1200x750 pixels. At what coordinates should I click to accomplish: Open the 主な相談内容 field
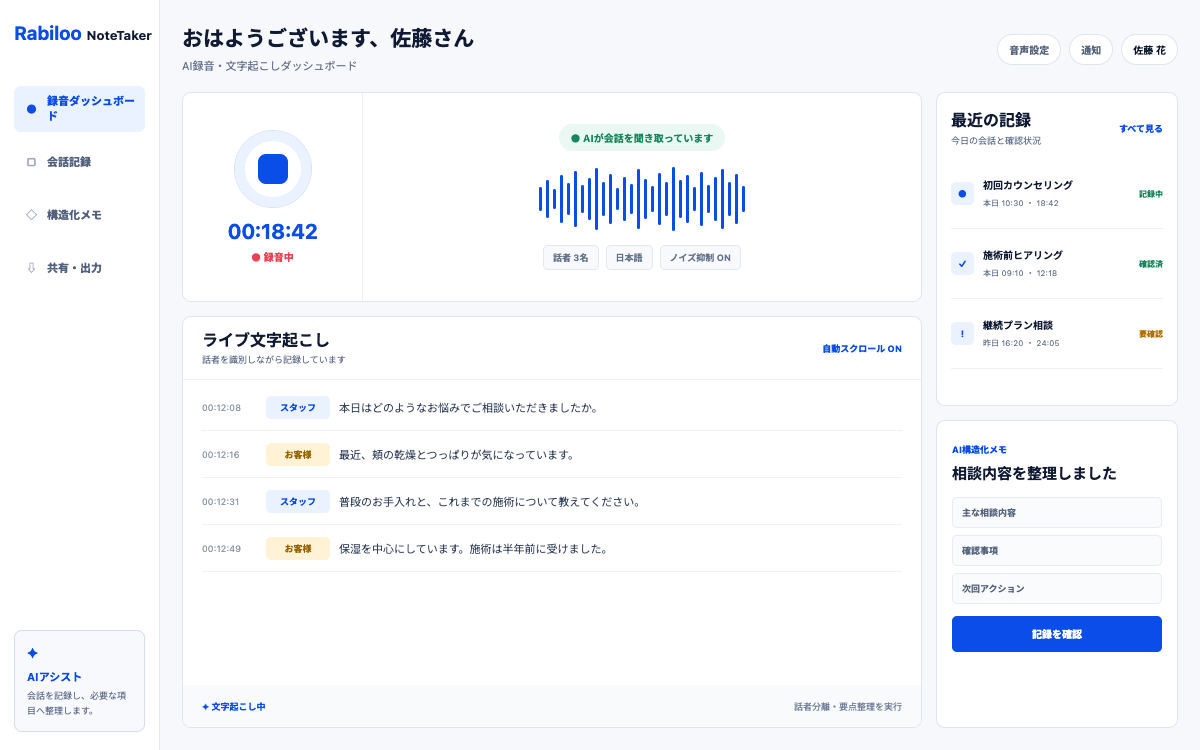[x=1057, y=512]
